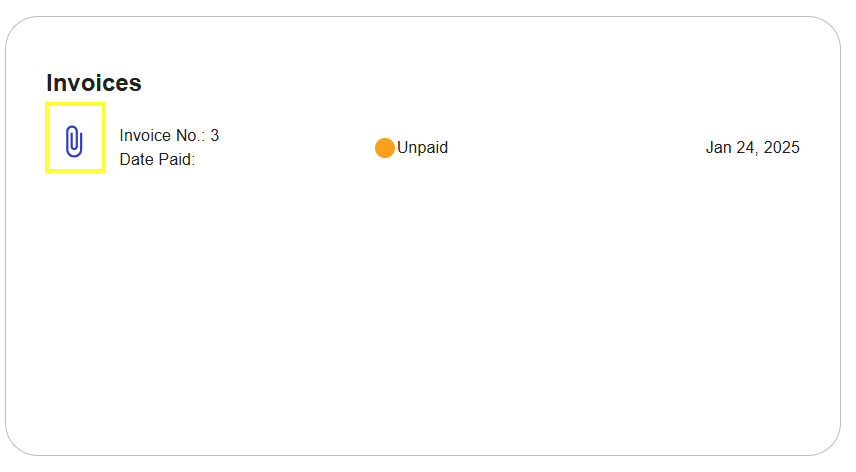Click the blue clip attachment glyph
The image size is (856, 472).
coord(74,141)
